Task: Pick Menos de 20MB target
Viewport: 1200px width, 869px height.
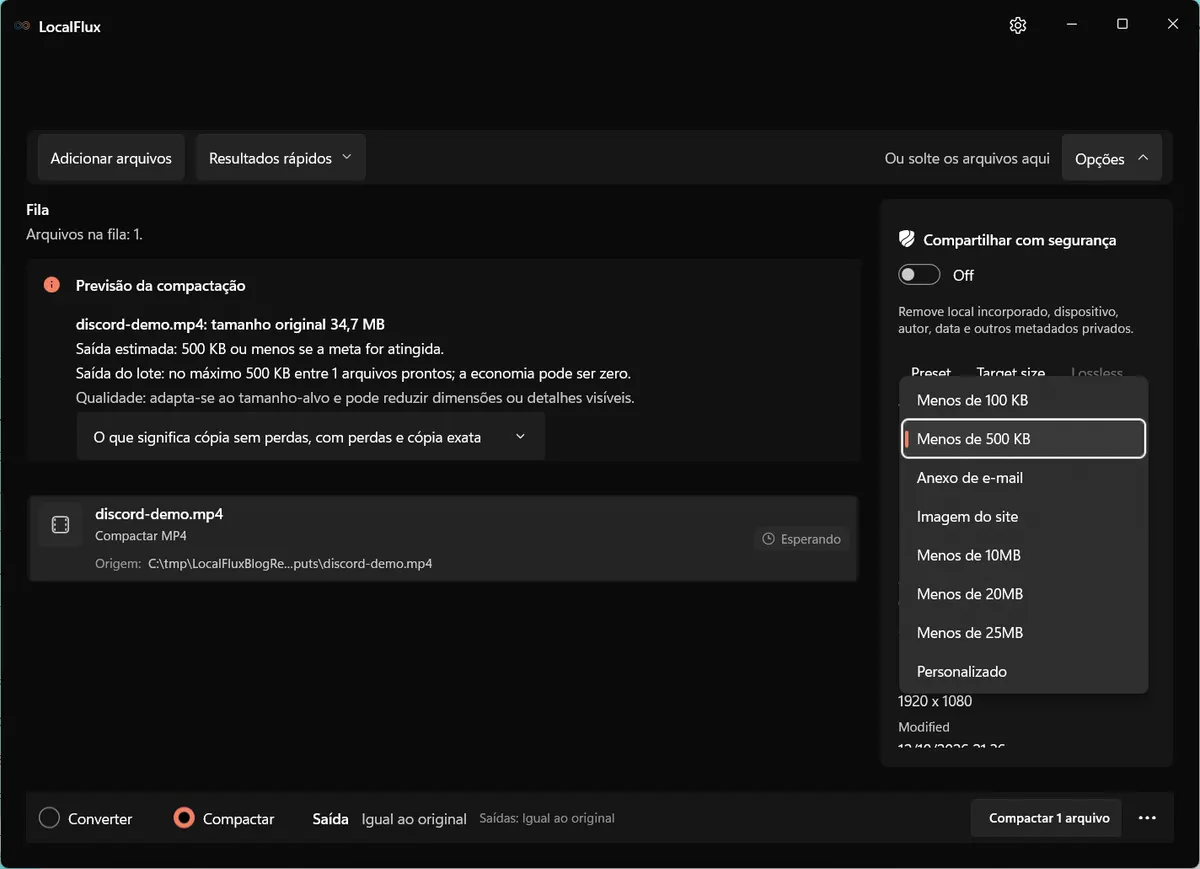Action: pos(1023,594)
